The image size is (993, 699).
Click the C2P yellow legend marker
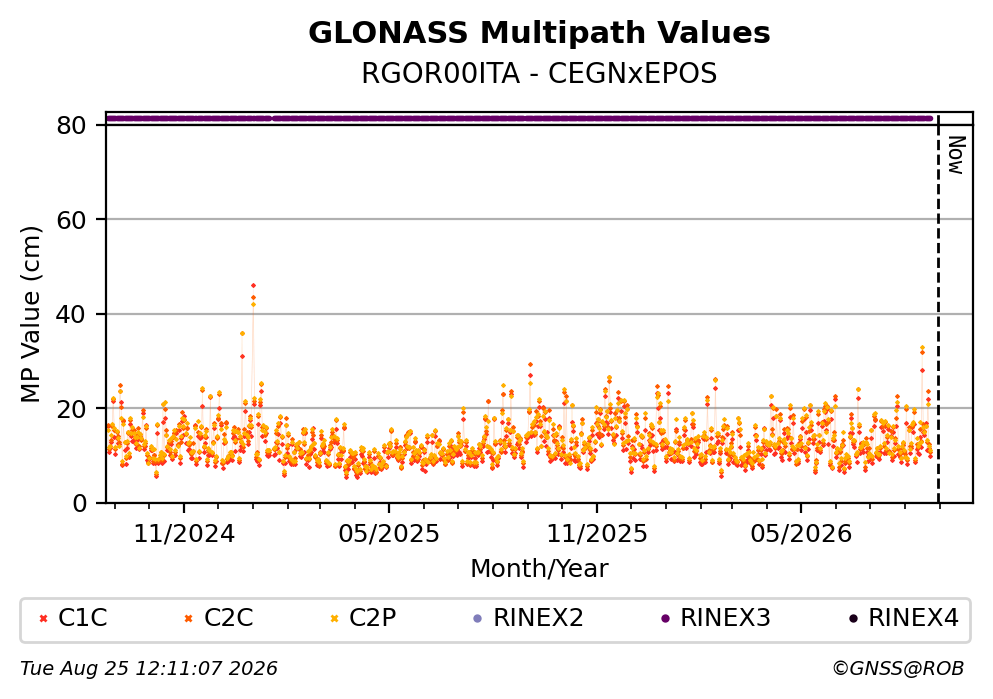pyautogui.click(x=334, y=619)
